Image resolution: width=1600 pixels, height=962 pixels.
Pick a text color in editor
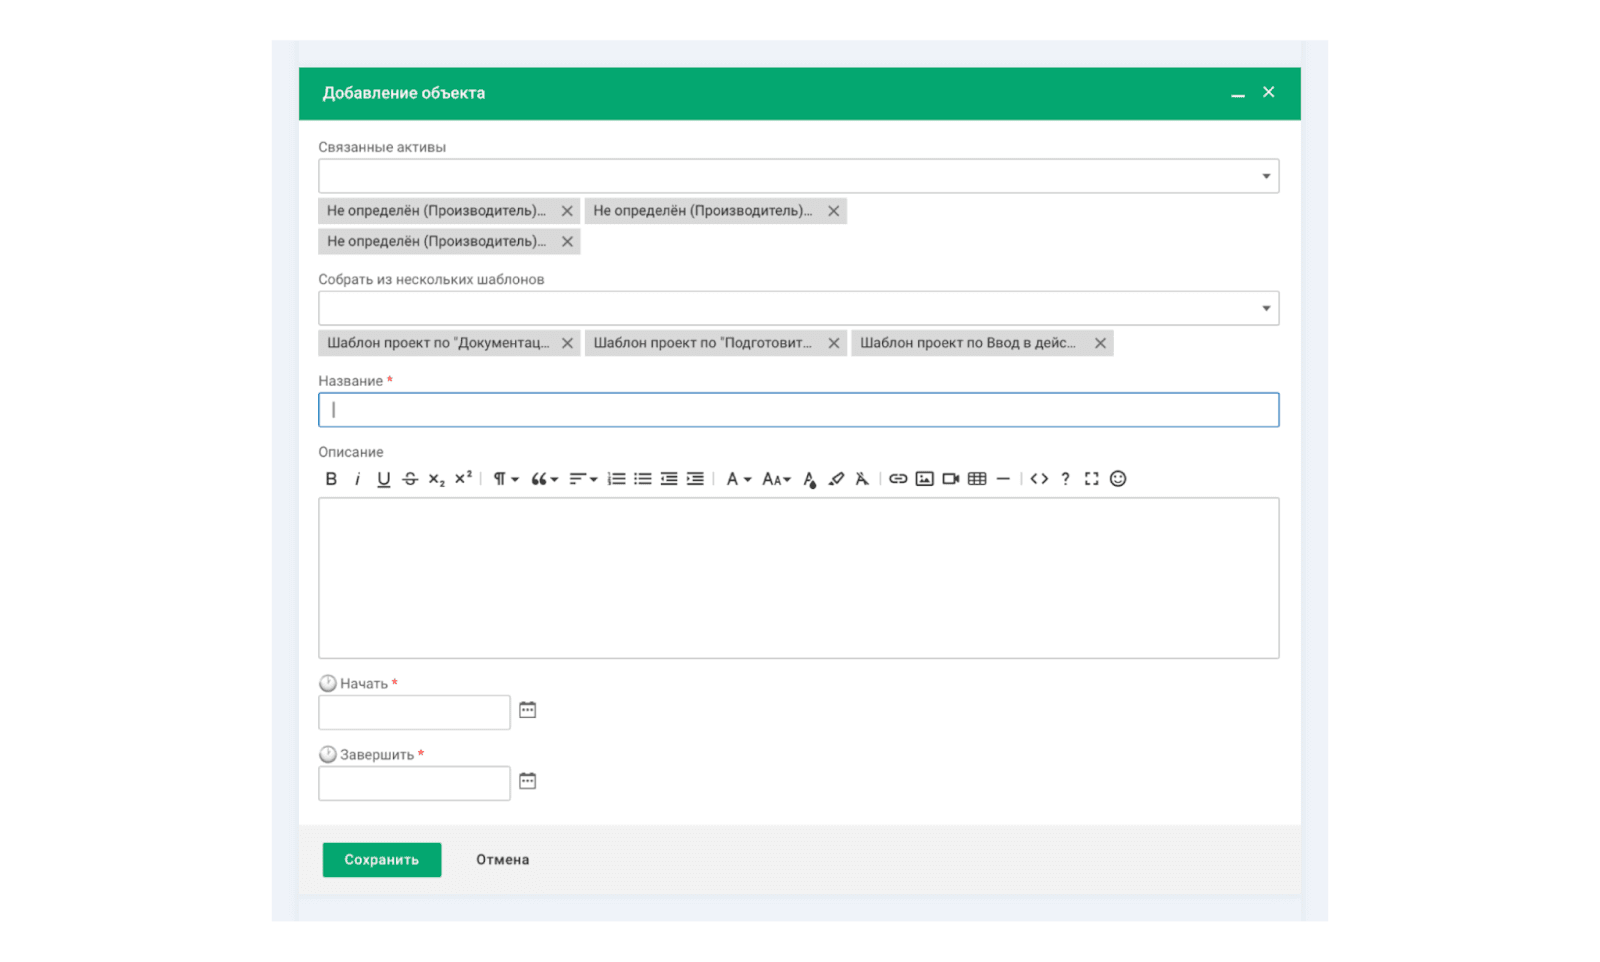pyautogui.click(x=809, y=479)
